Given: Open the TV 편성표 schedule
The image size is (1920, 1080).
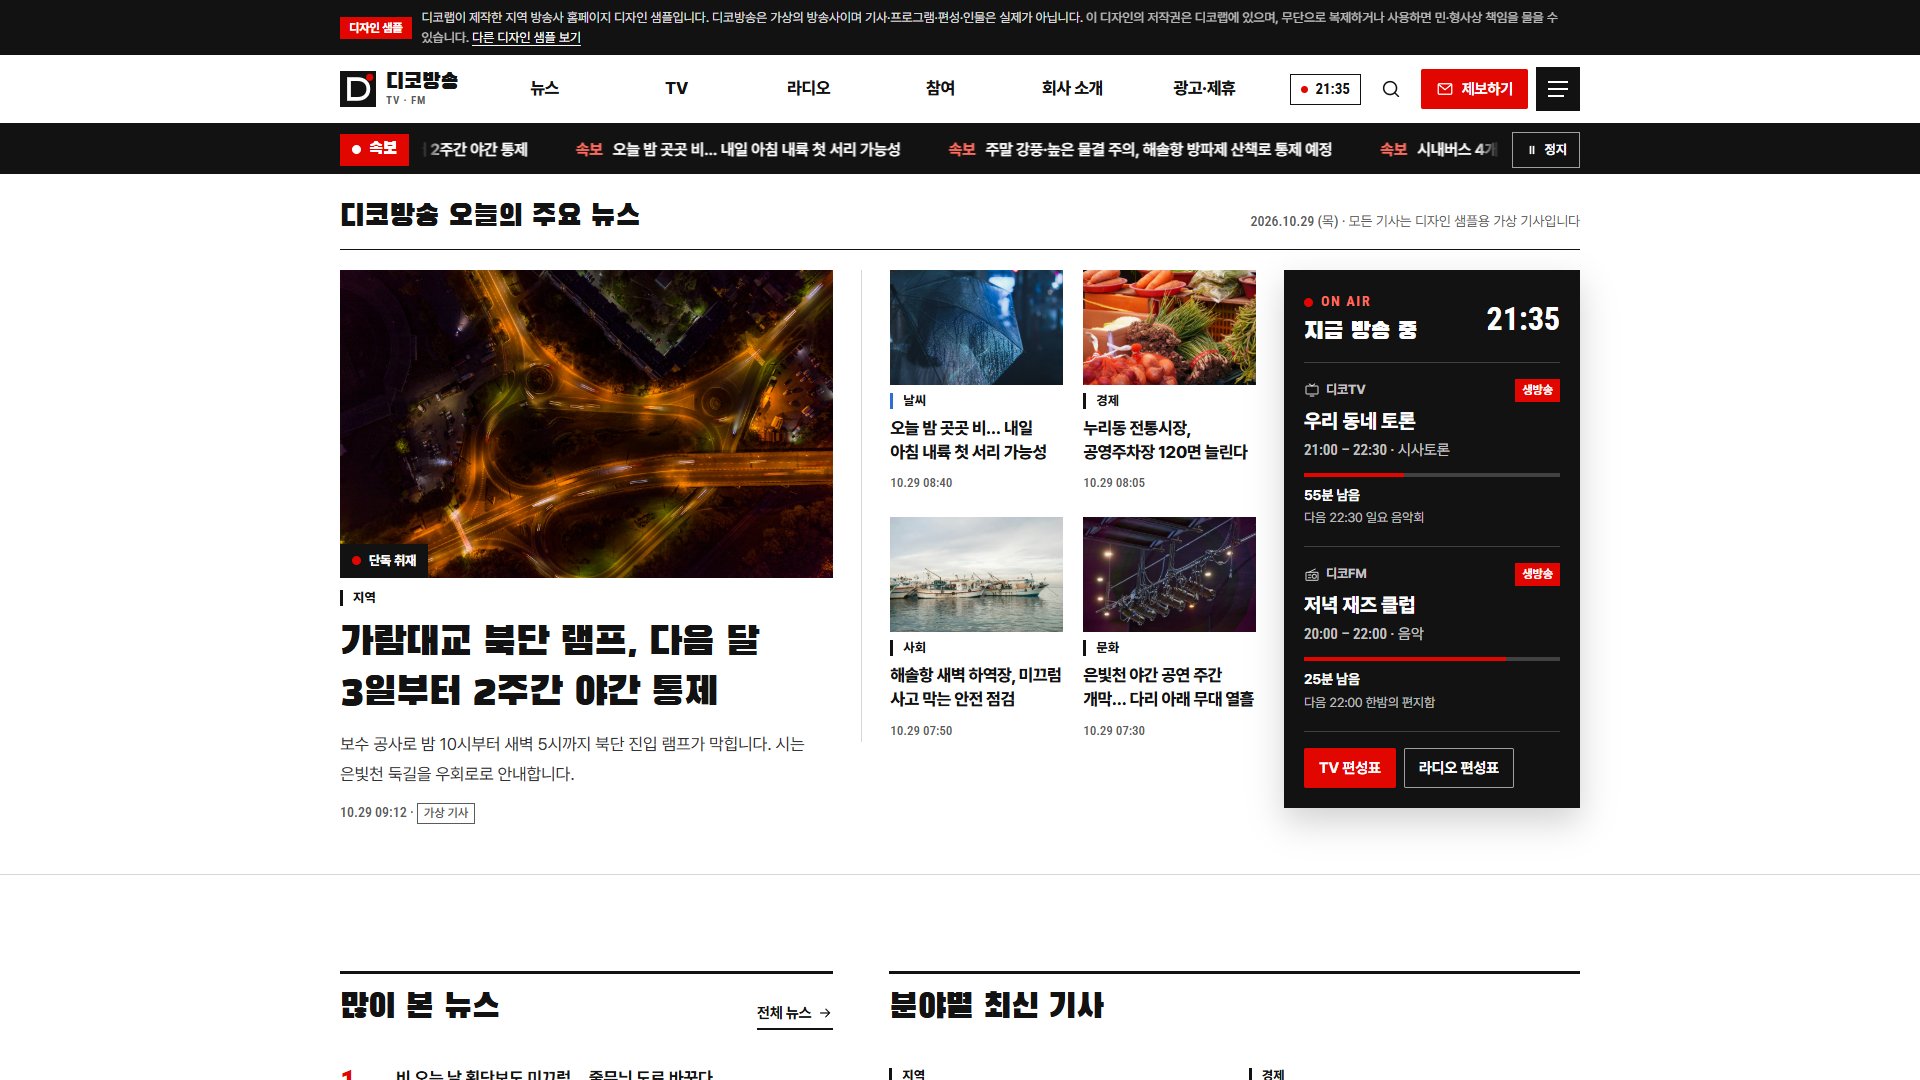Looking at the screenshot, I should point(1349,768).
